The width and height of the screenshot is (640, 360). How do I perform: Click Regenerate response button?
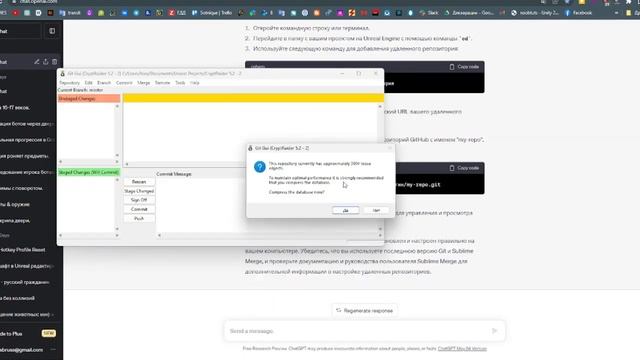click(364, 311)
